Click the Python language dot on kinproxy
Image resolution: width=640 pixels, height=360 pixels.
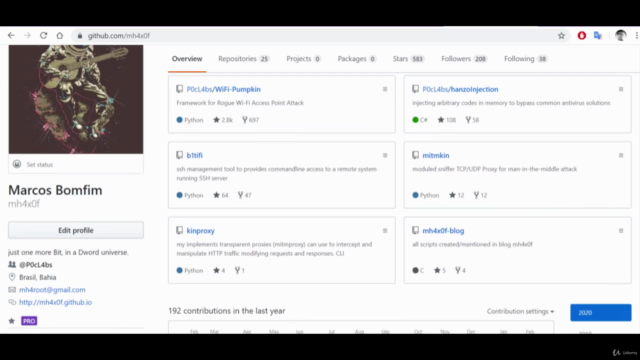tap(179, 270)
